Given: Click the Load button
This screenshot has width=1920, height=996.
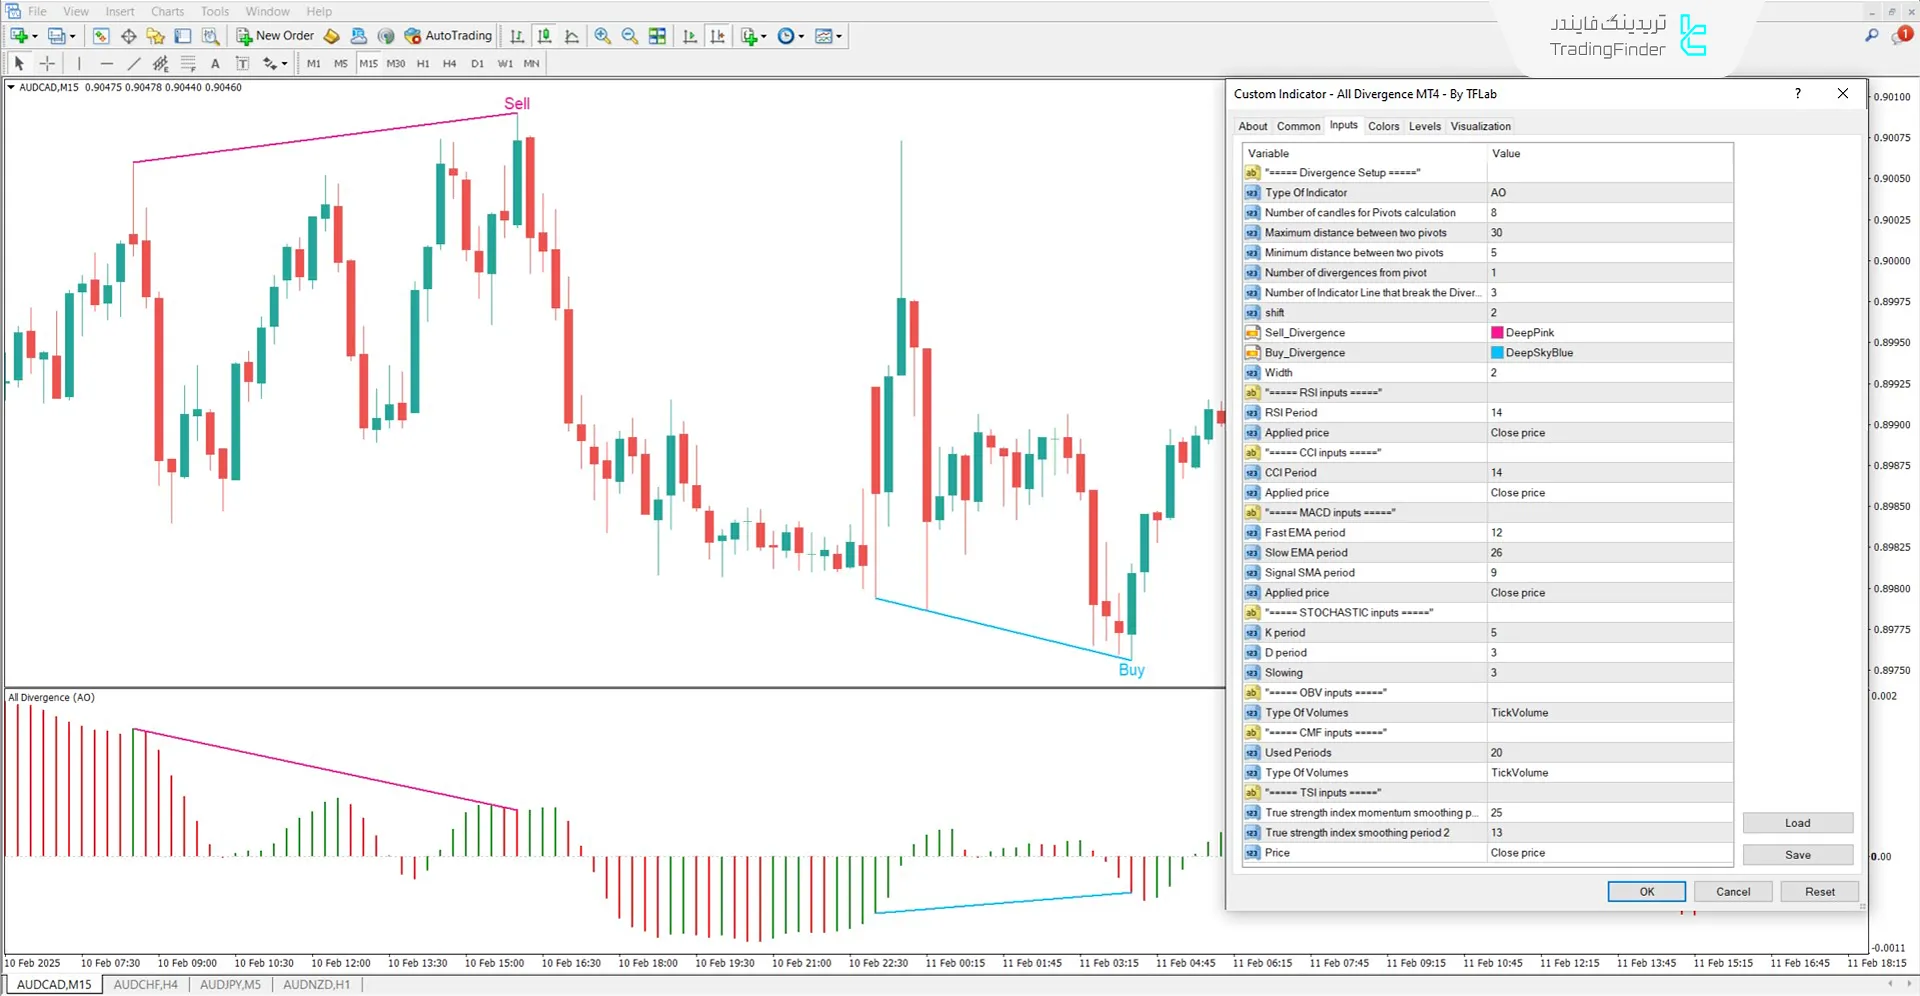Looking at the screenshot, I should pyautogui.click(x=1797, y=822).
